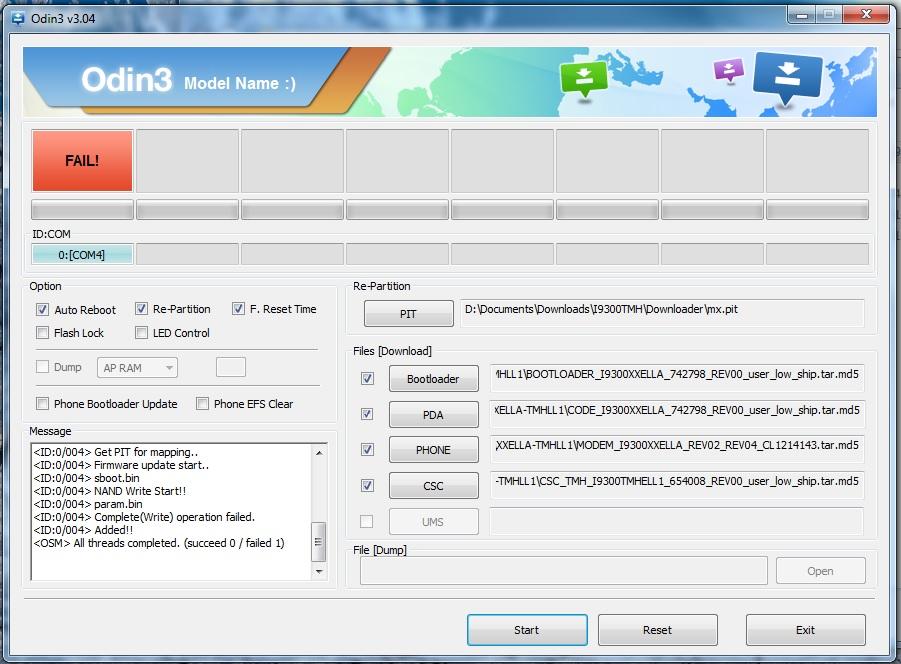
Task: Minimize the Odin3 window
Action: pos(802,15)
